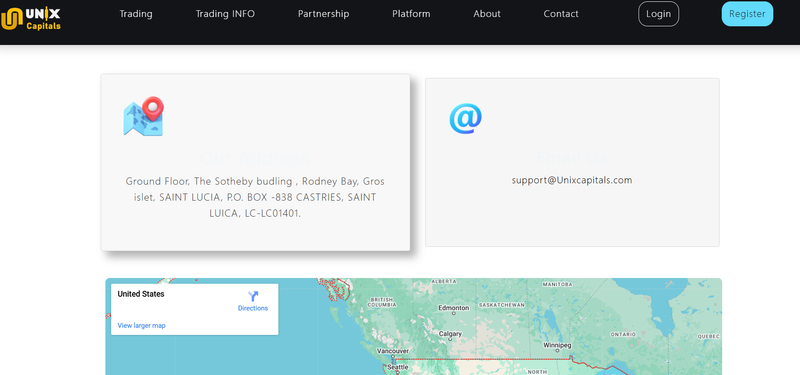Click the blue @ email icon
800x375 pixels.
click(465, 118)
